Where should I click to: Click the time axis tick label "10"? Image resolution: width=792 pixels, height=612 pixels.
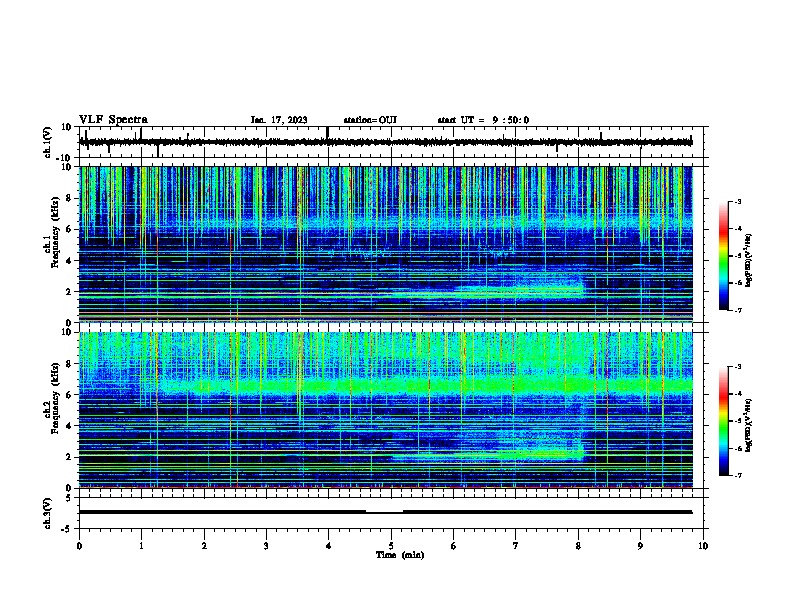tap(703, 546)
